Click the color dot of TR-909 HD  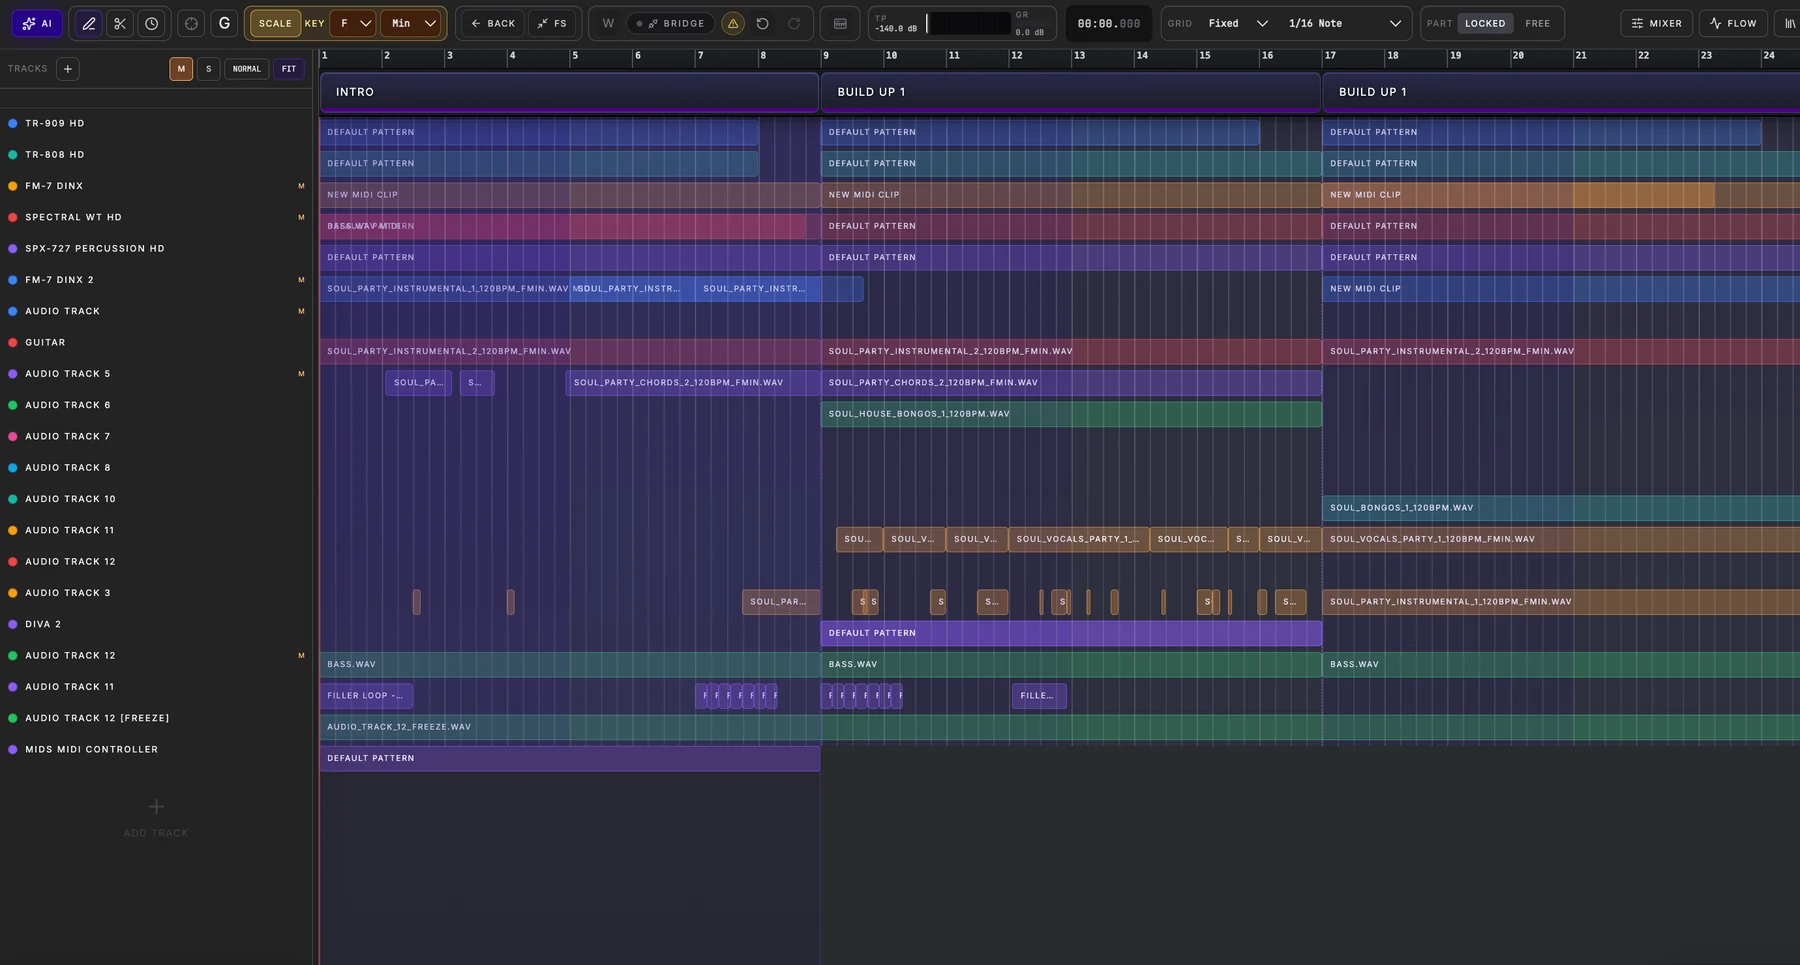click(x=13, y=123)
